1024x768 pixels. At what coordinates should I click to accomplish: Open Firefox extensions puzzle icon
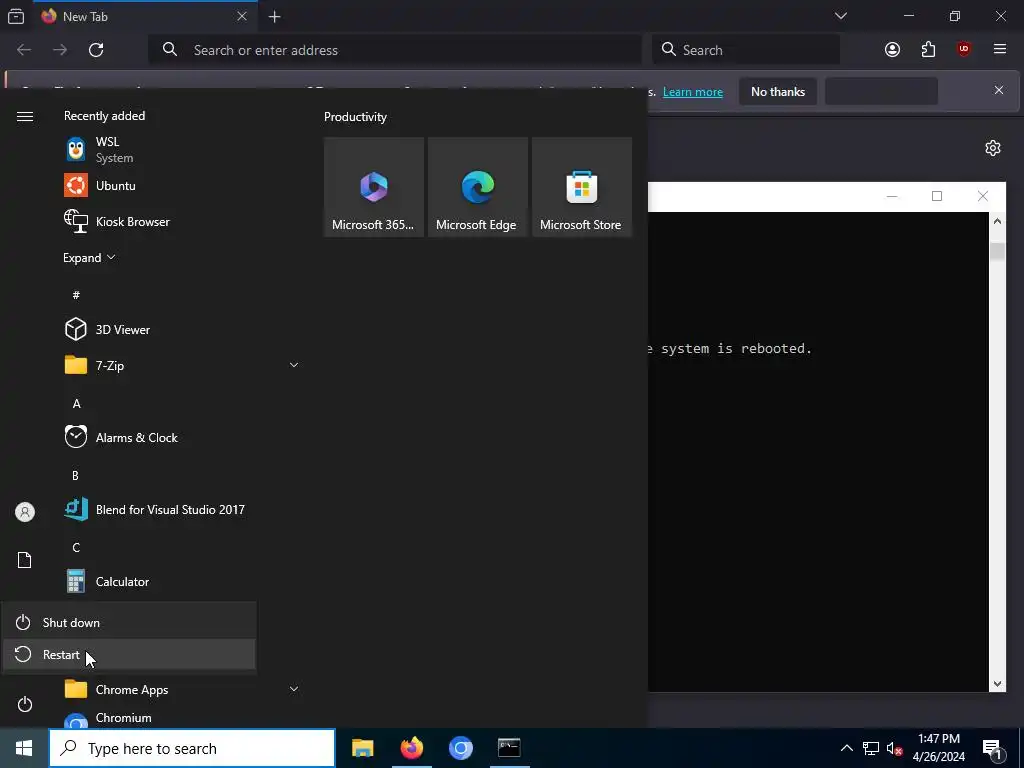(x=928, y=50)
